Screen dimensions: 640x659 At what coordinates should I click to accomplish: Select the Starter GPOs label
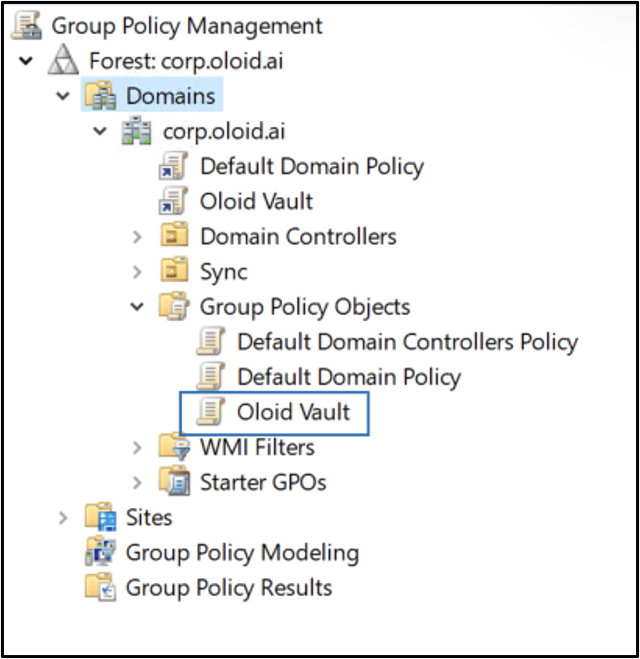coord(263,482)
